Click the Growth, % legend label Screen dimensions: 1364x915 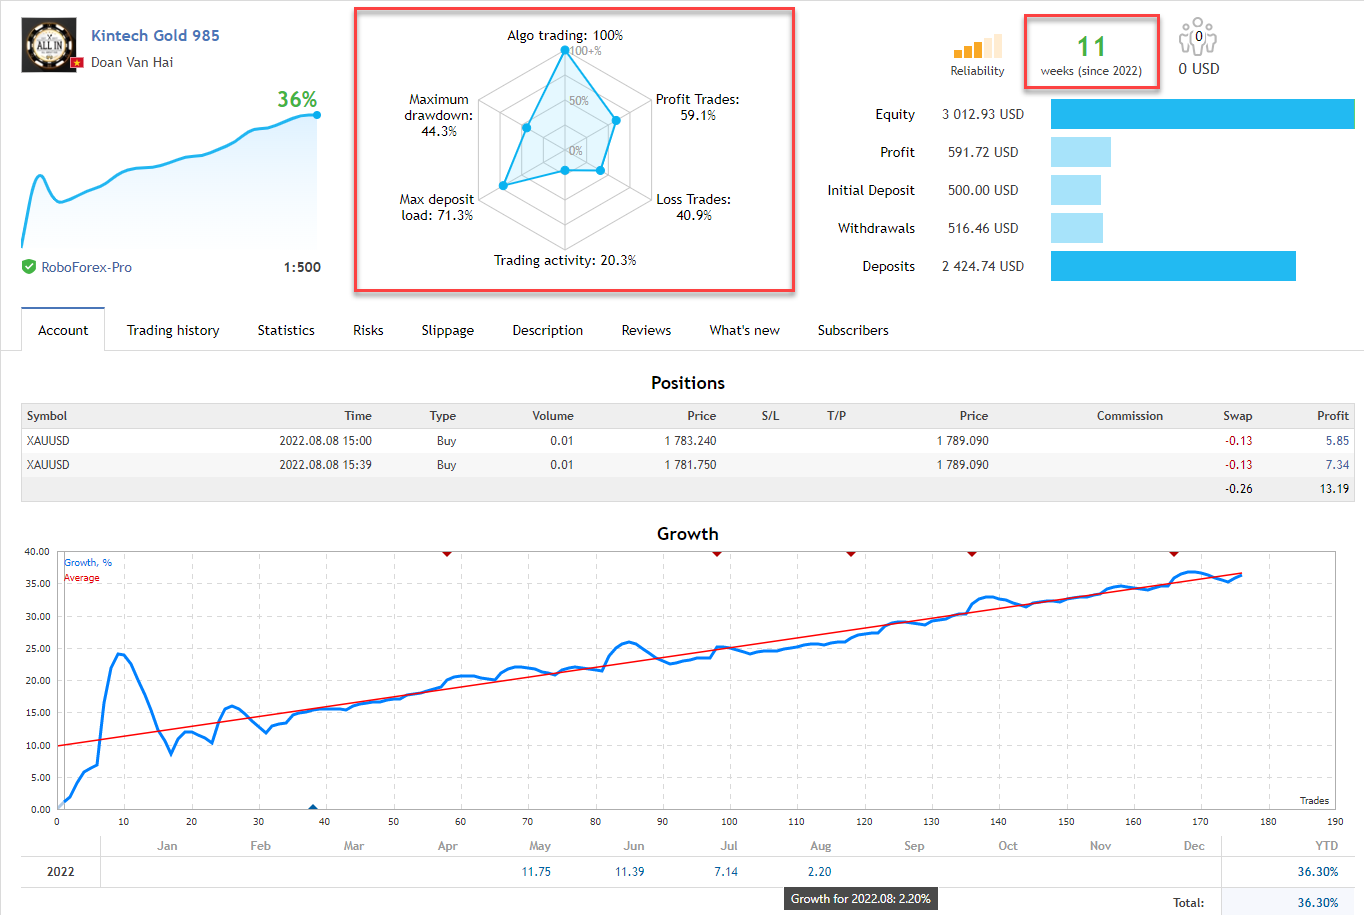point(88,563)
